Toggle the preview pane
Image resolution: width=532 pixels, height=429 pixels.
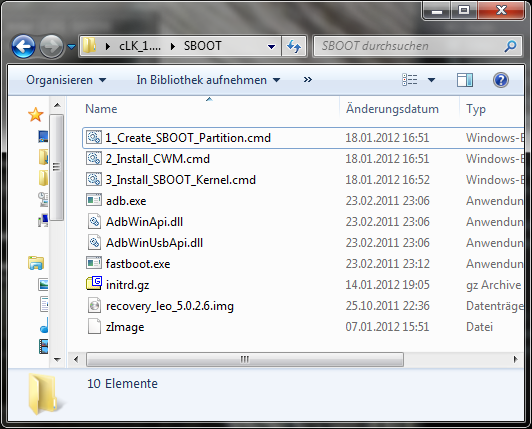coord(464,80)
